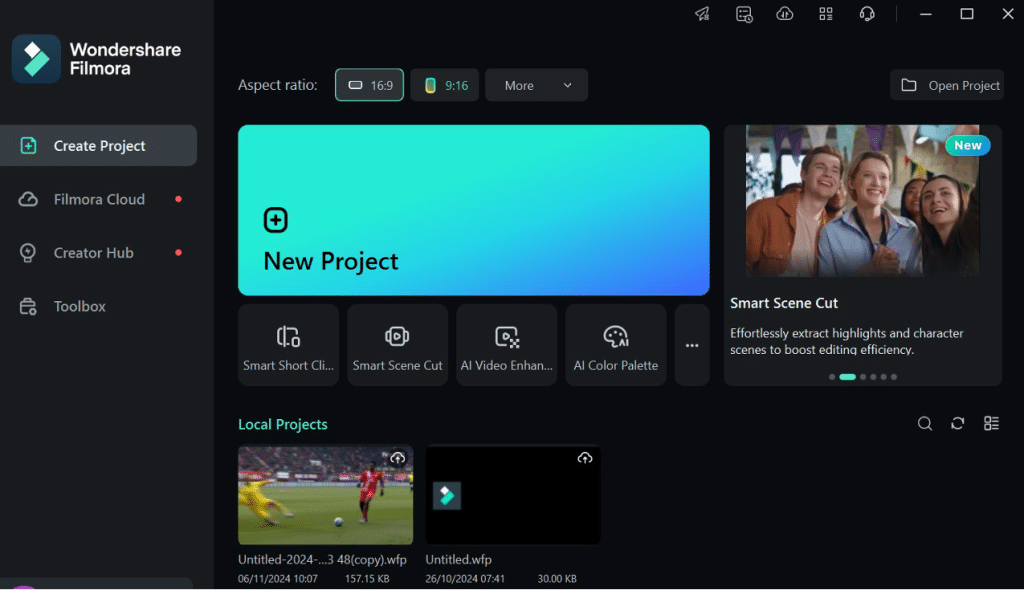Open the Toolbox sidebar item
The width and height of the screenshot is (1024, 590).
coord(79,307)
